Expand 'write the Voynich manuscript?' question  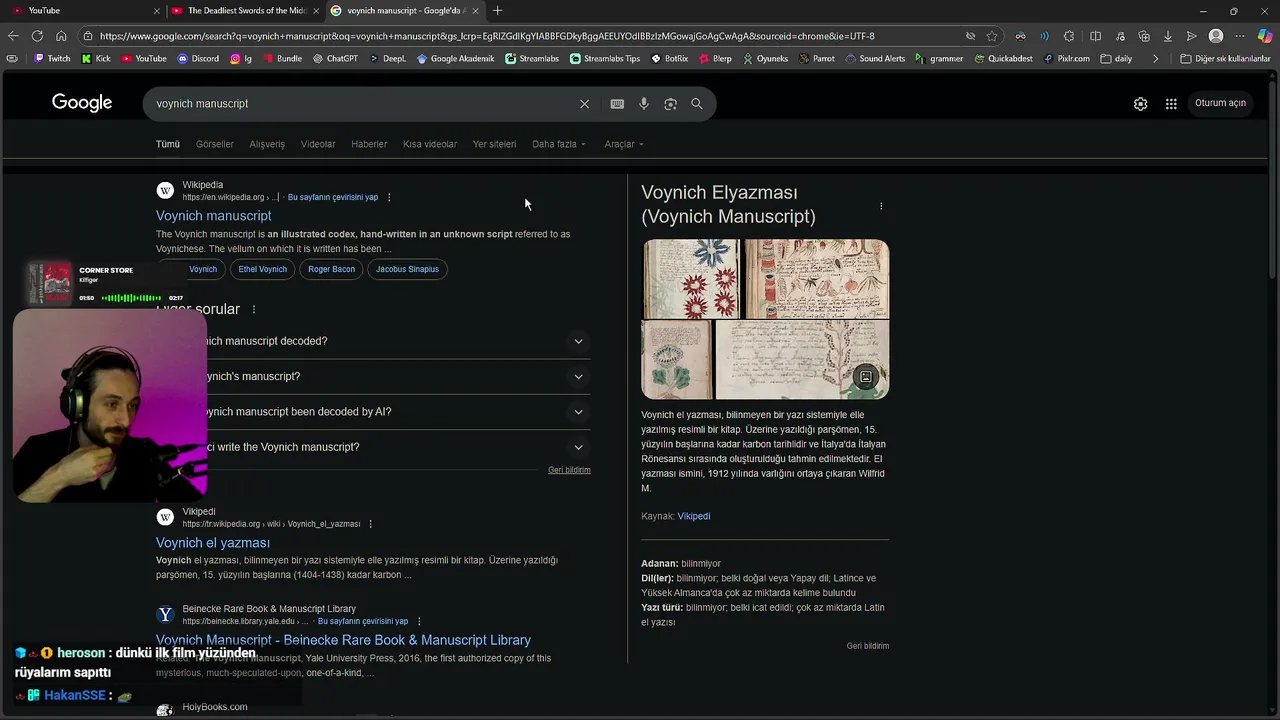[x=374, y=447]
